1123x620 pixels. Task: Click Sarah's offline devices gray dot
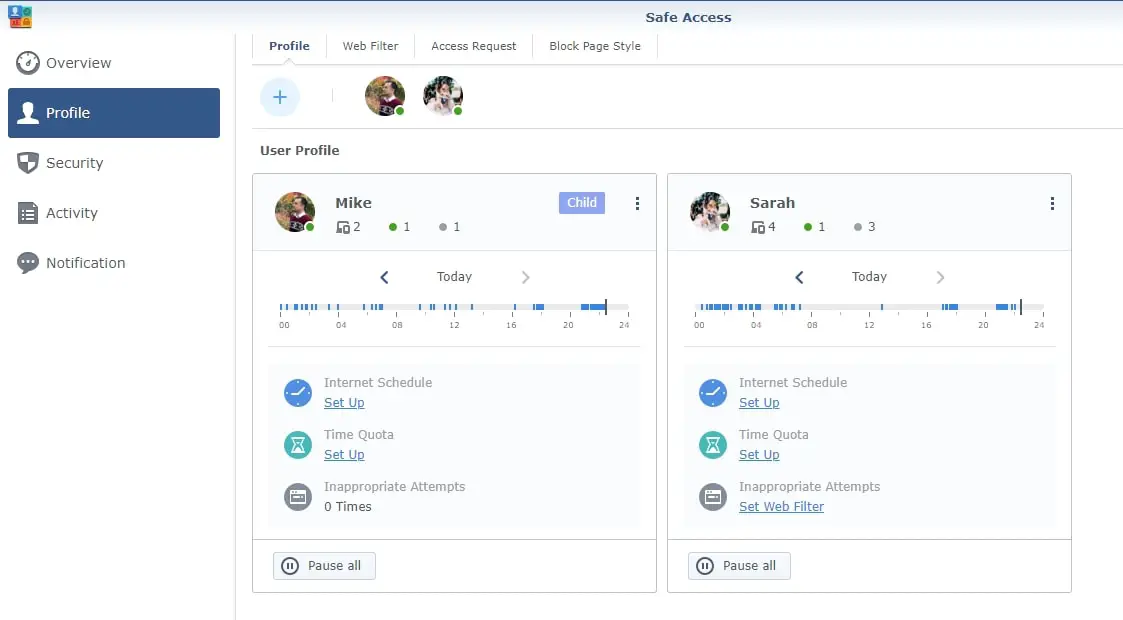tap(857, 227)
